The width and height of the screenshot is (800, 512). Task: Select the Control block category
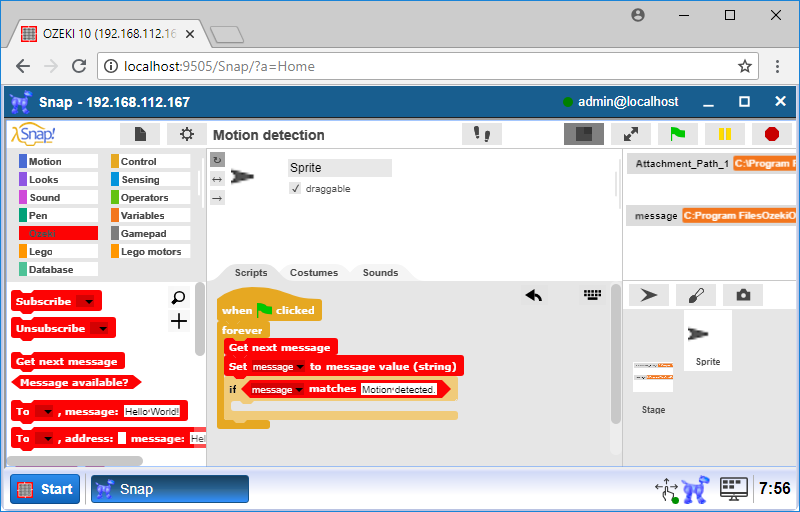[151, 161]
